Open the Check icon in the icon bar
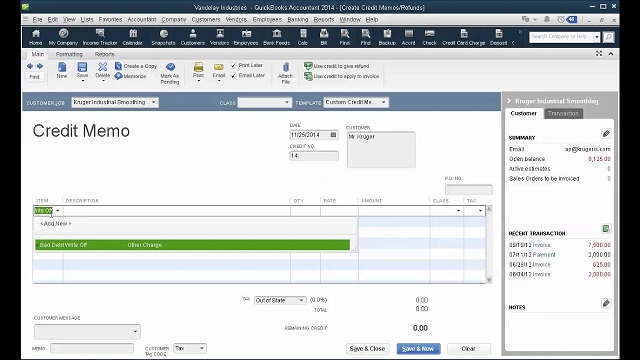Viewport: 640px width, 360px height. [429, 37]
